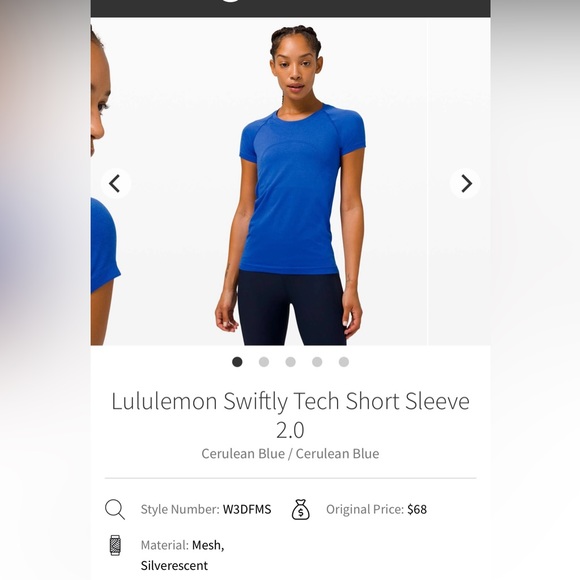Screen dimensions: 580x580
Task: Click the mesh material fabric icon
Action: (115, 545)
